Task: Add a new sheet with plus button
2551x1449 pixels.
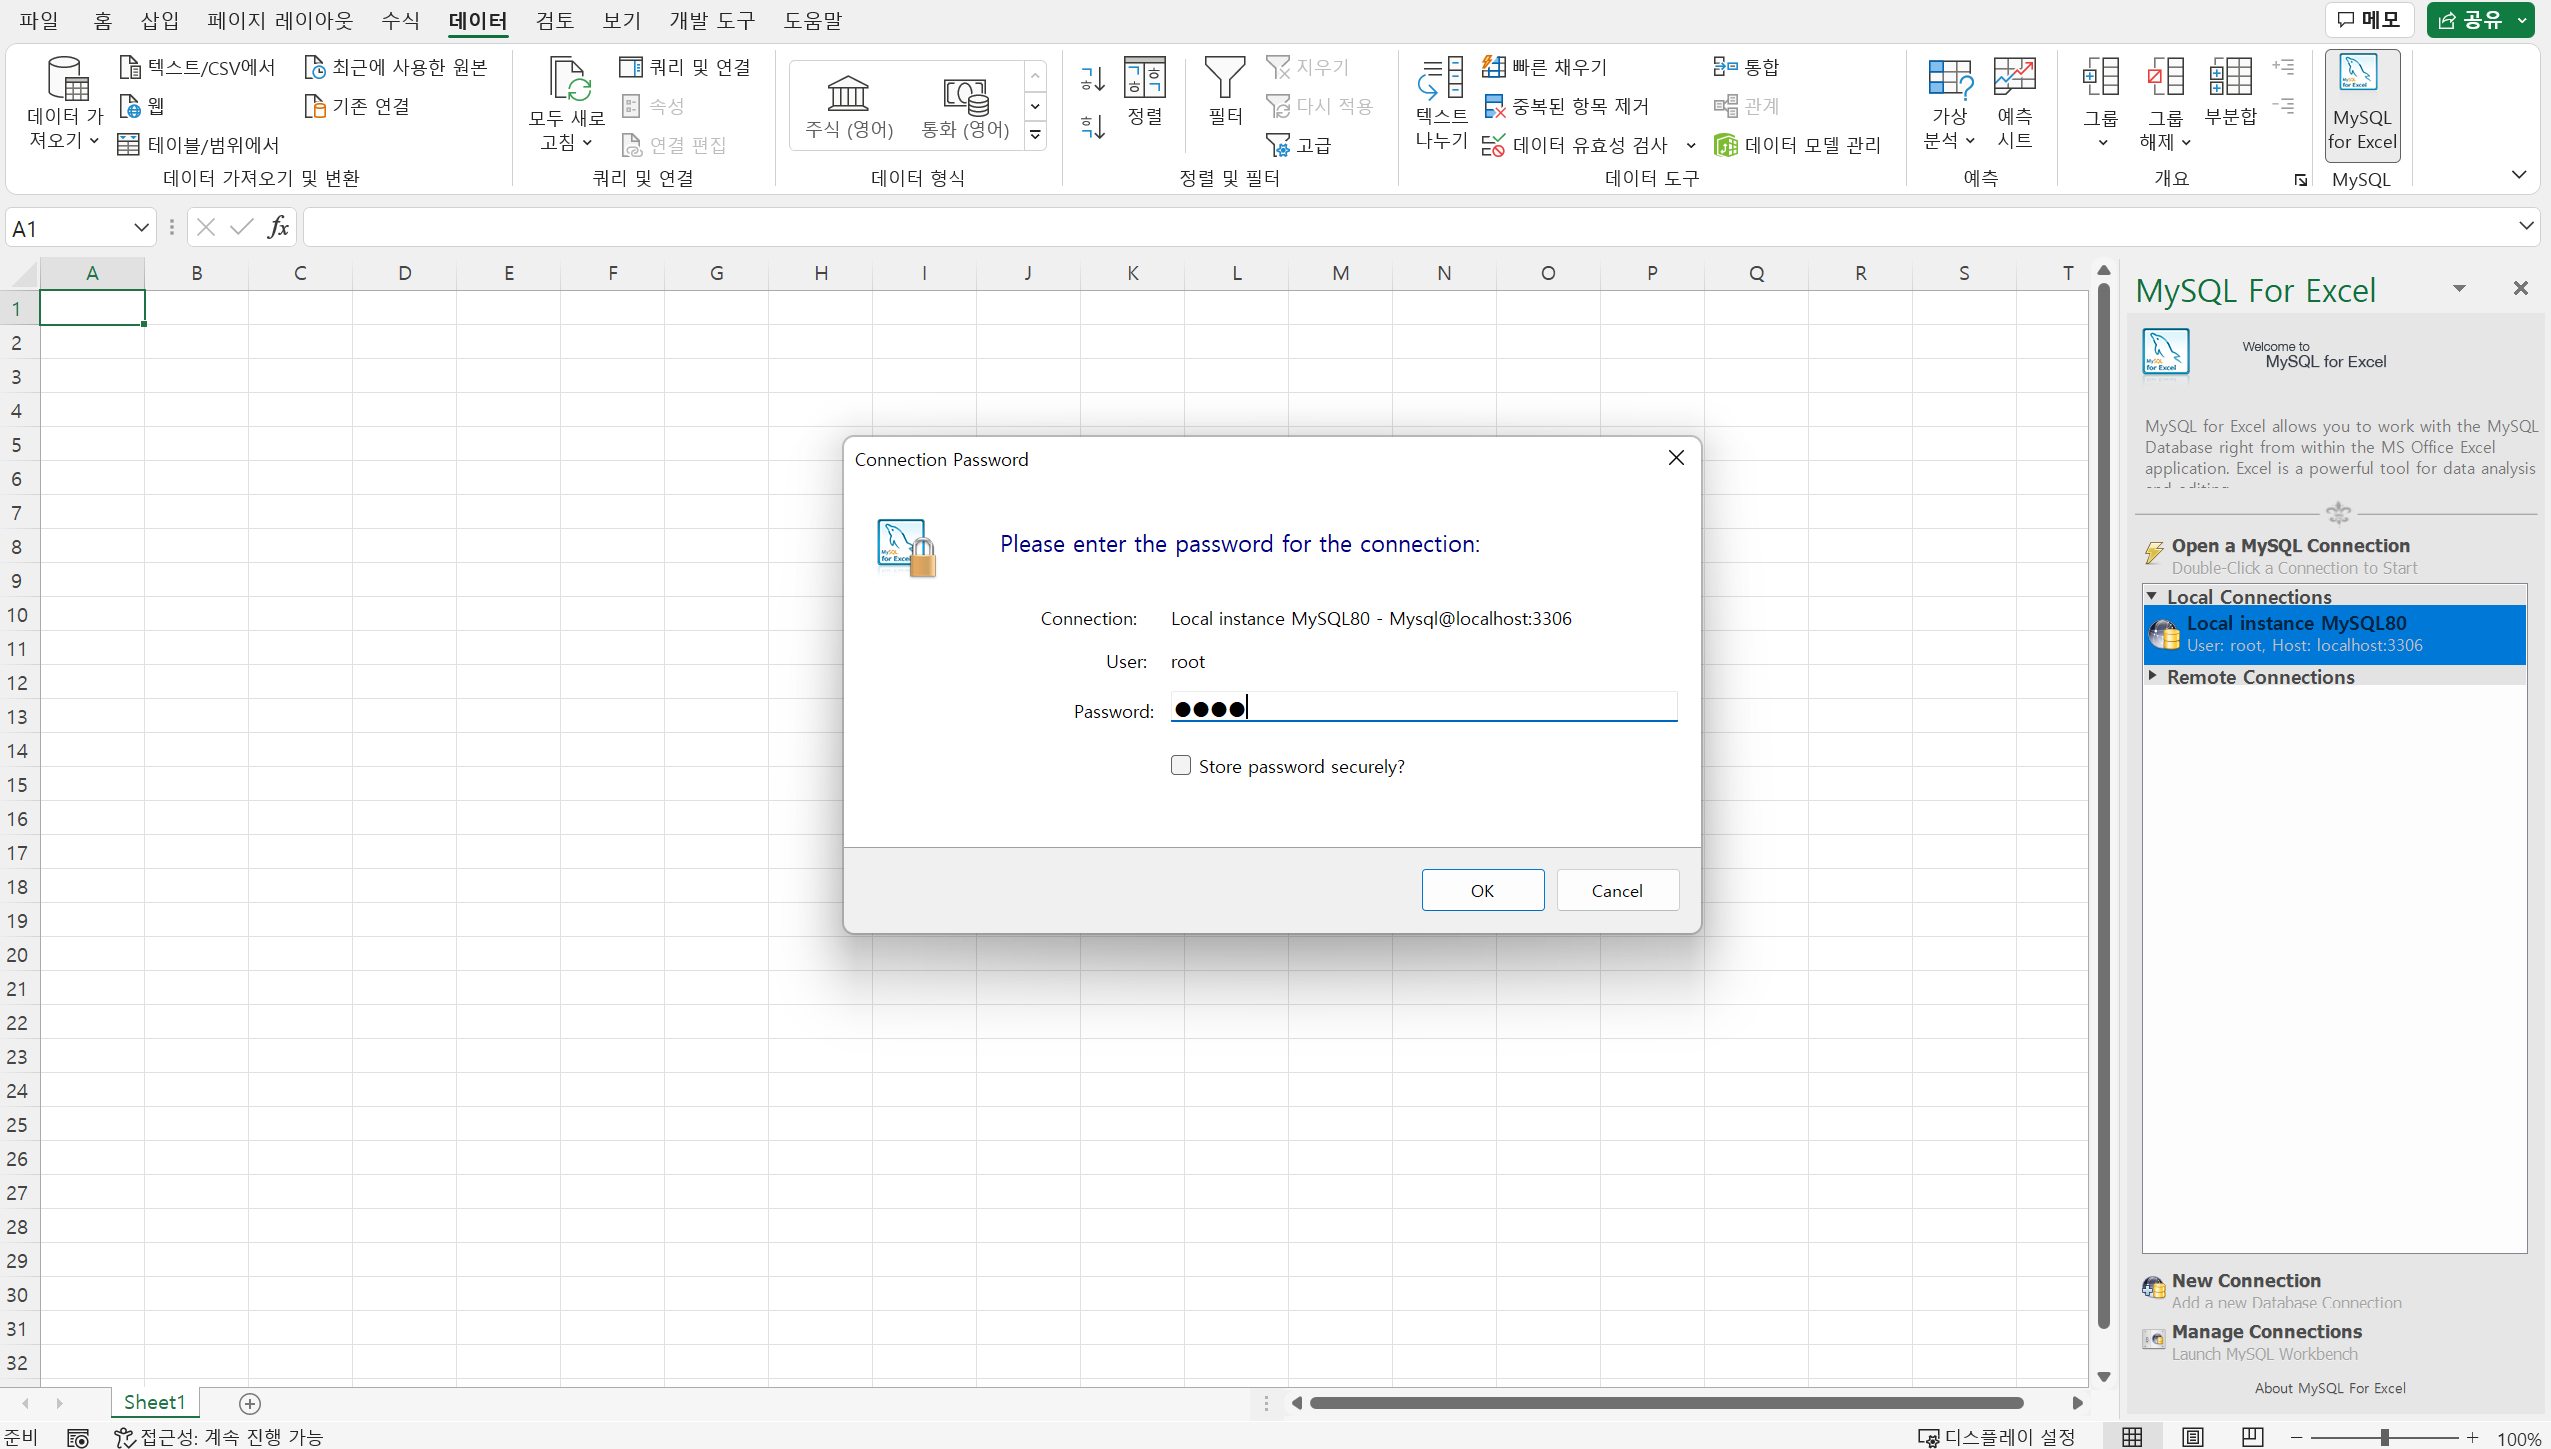Action: click(250, 1403)
